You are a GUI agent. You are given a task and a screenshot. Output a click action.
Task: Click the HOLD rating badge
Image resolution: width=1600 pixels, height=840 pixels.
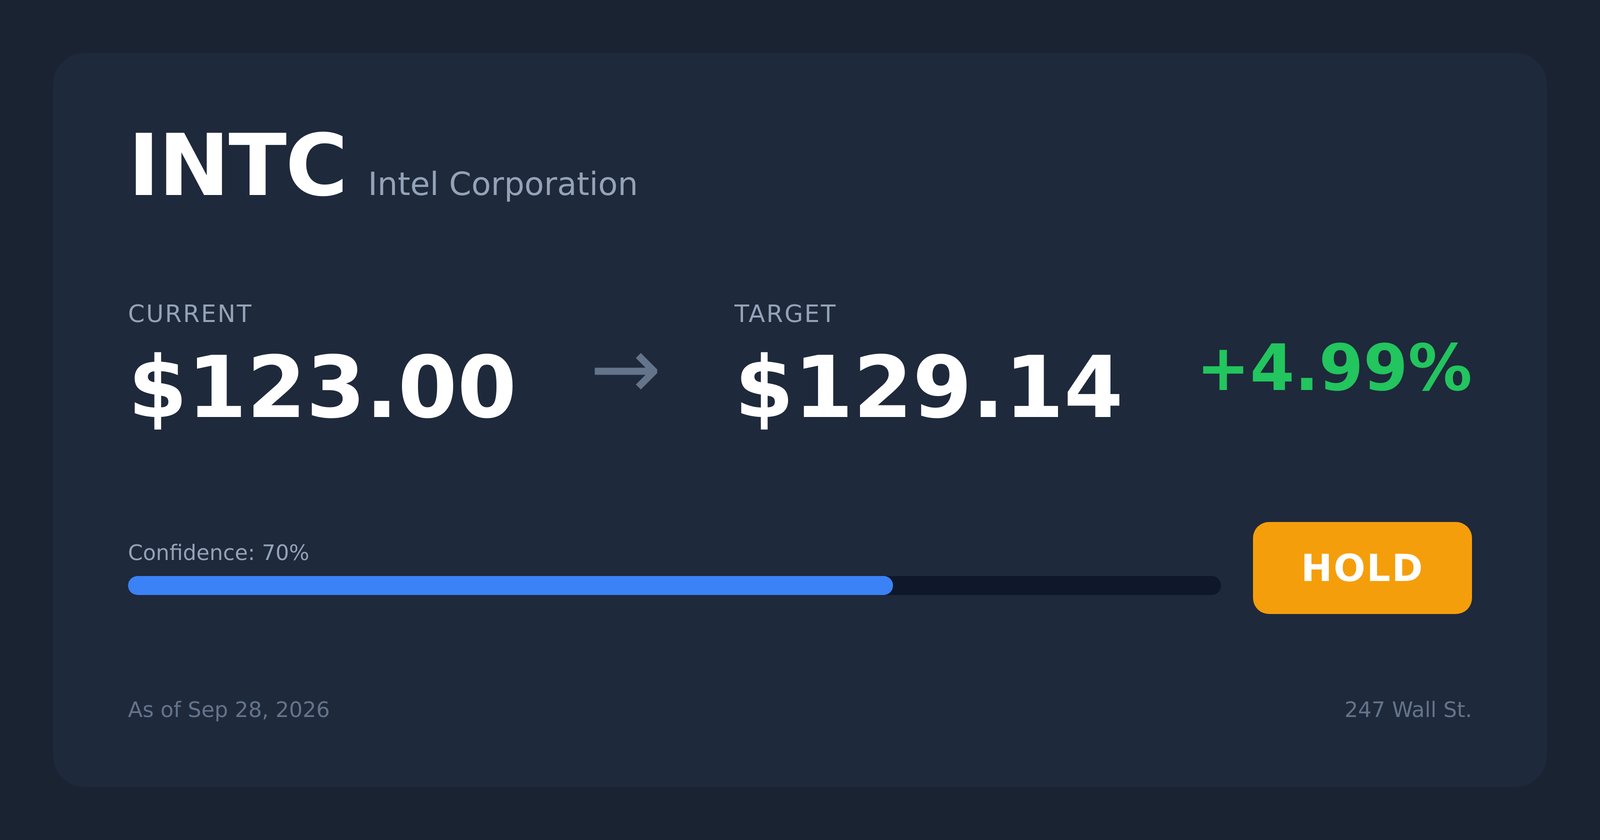[x=1362, y=568]
